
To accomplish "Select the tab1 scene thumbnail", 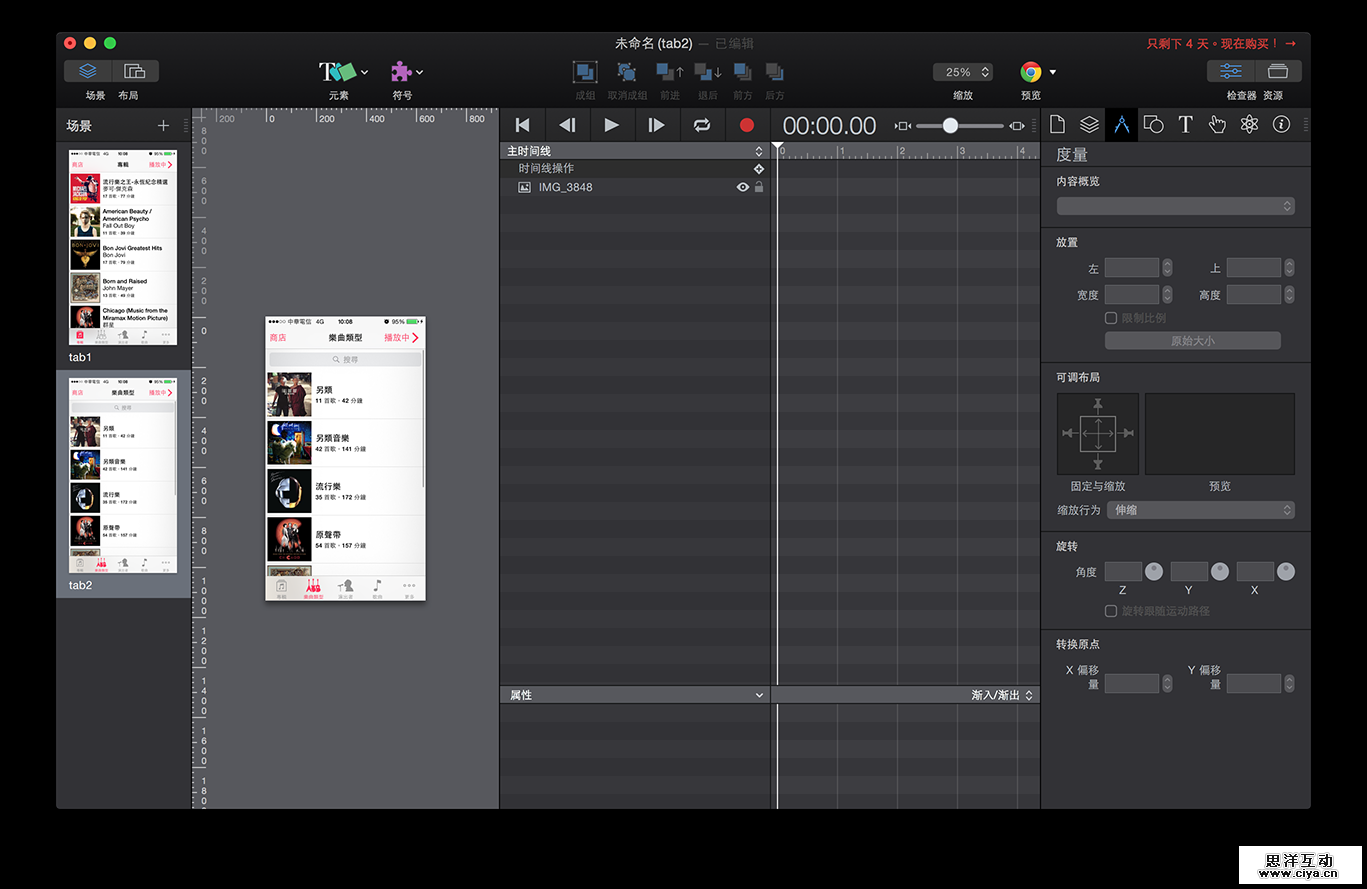I will [x=123, y=247].
